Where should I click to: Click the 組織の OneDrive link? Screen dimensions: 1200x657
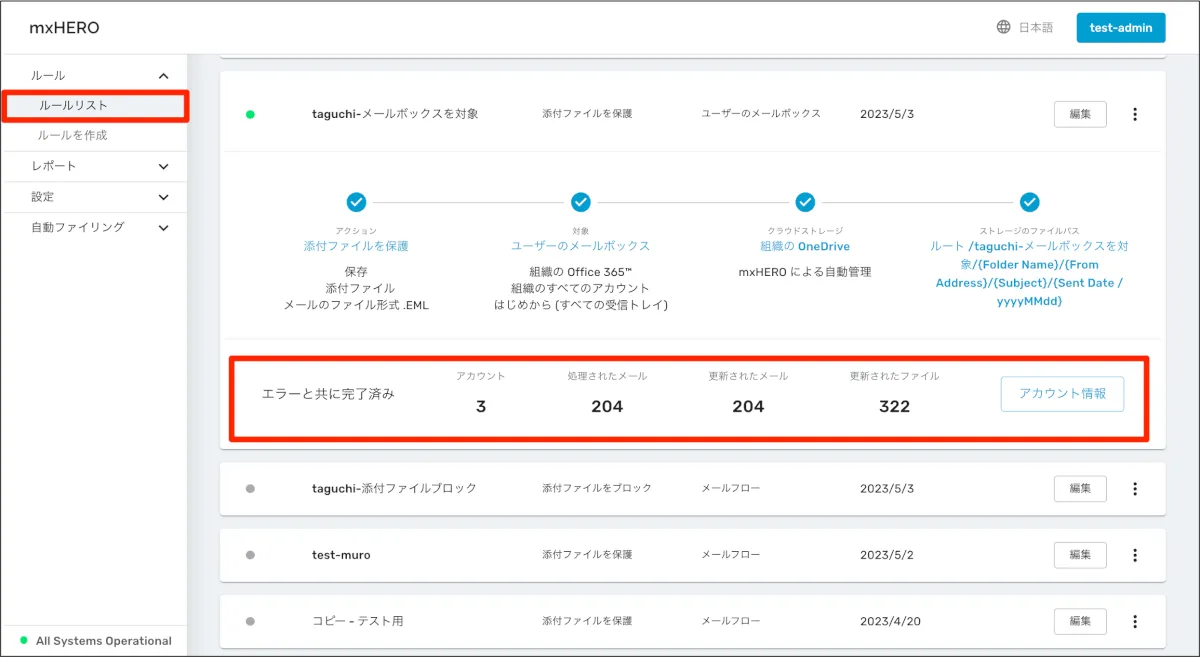coord(805,246)
